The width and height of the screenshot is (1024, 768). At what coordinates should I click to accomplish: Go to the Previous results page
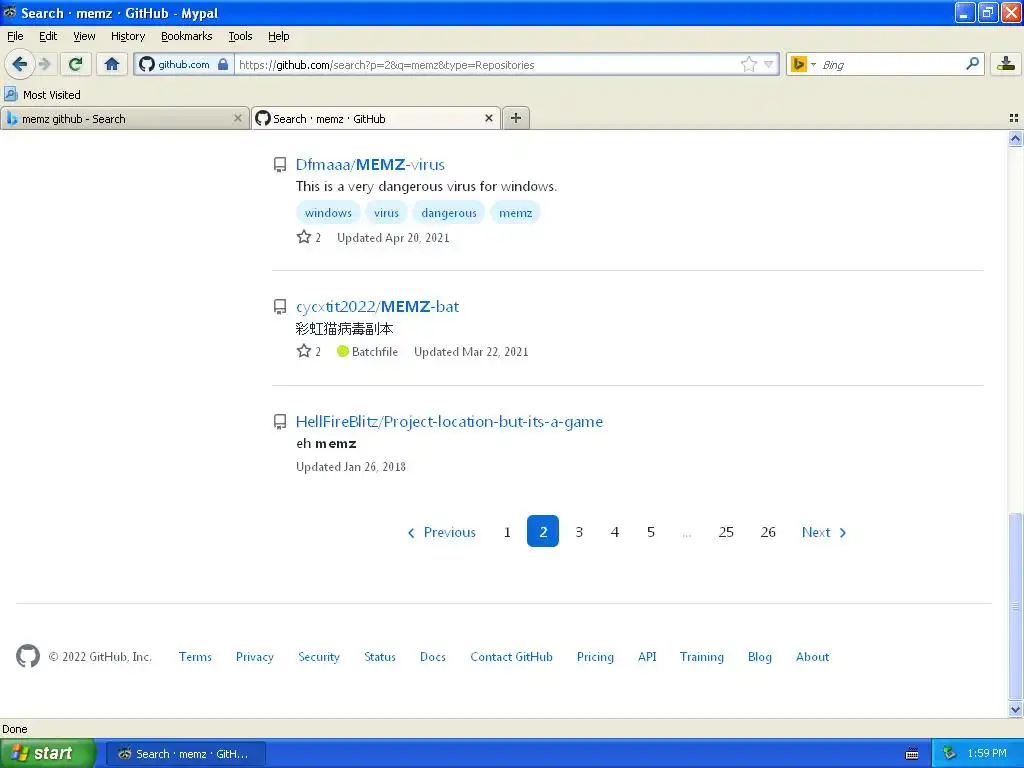coord(441,532)
